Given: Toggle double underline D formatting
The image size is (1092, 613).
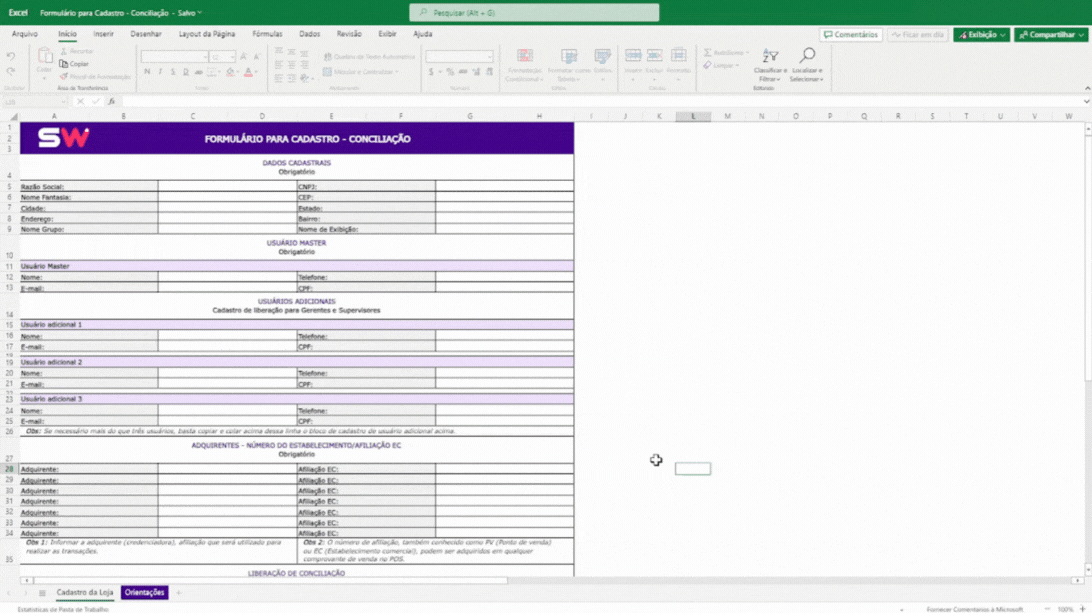Looking at the screenshot, I should (185, 72).
